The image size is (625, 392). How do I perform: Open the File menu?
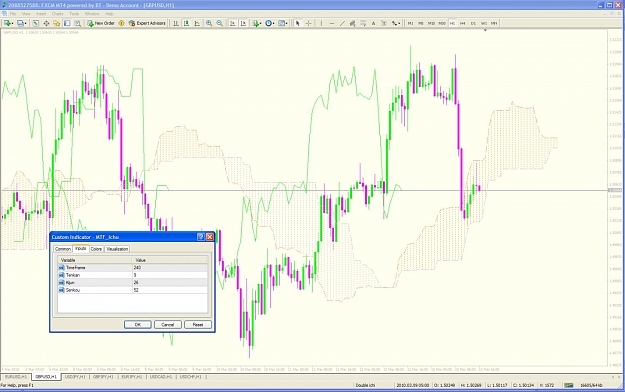coord(13,14)
